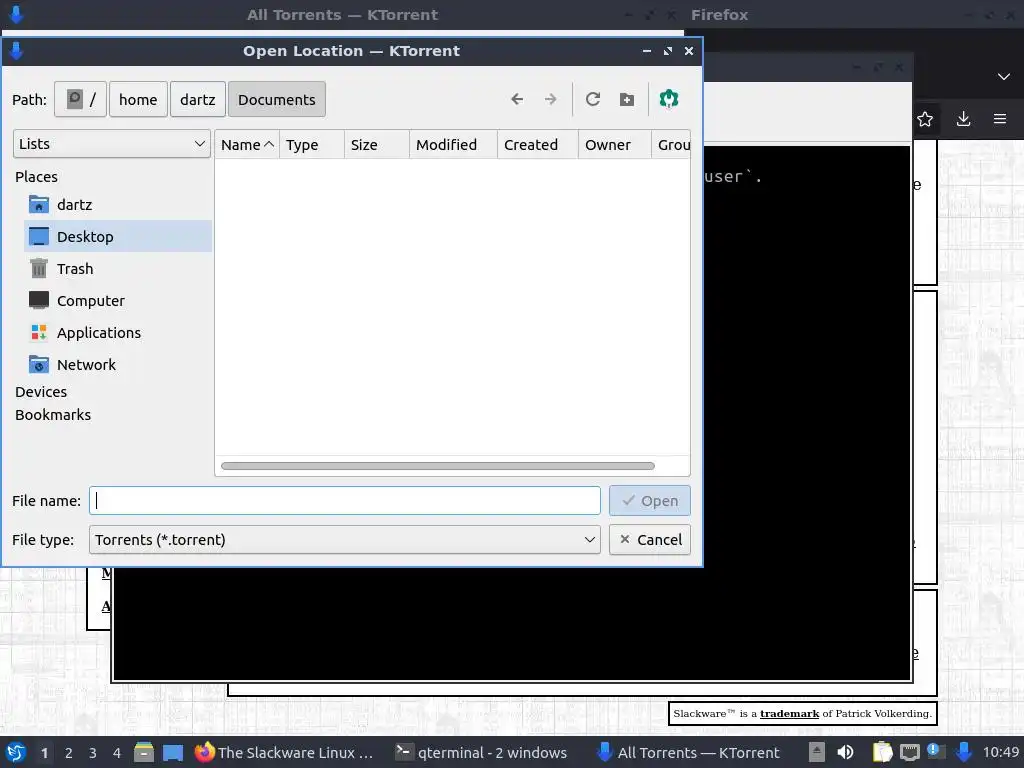
Task: Jump to the home path segment
Action: (138, 99)
